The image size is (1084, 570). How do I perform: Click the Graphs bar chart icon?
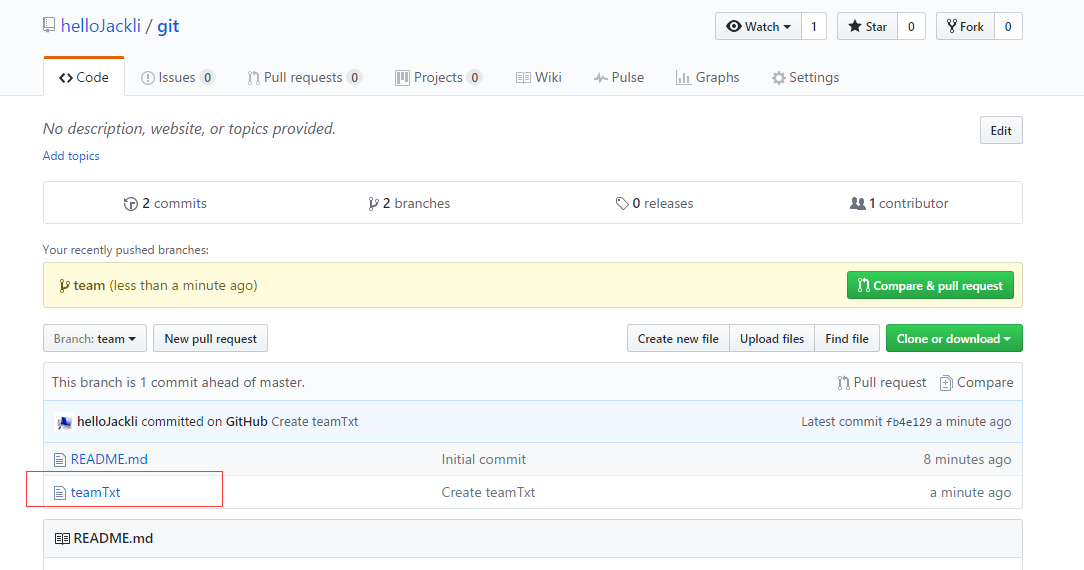tap(683, 78)
